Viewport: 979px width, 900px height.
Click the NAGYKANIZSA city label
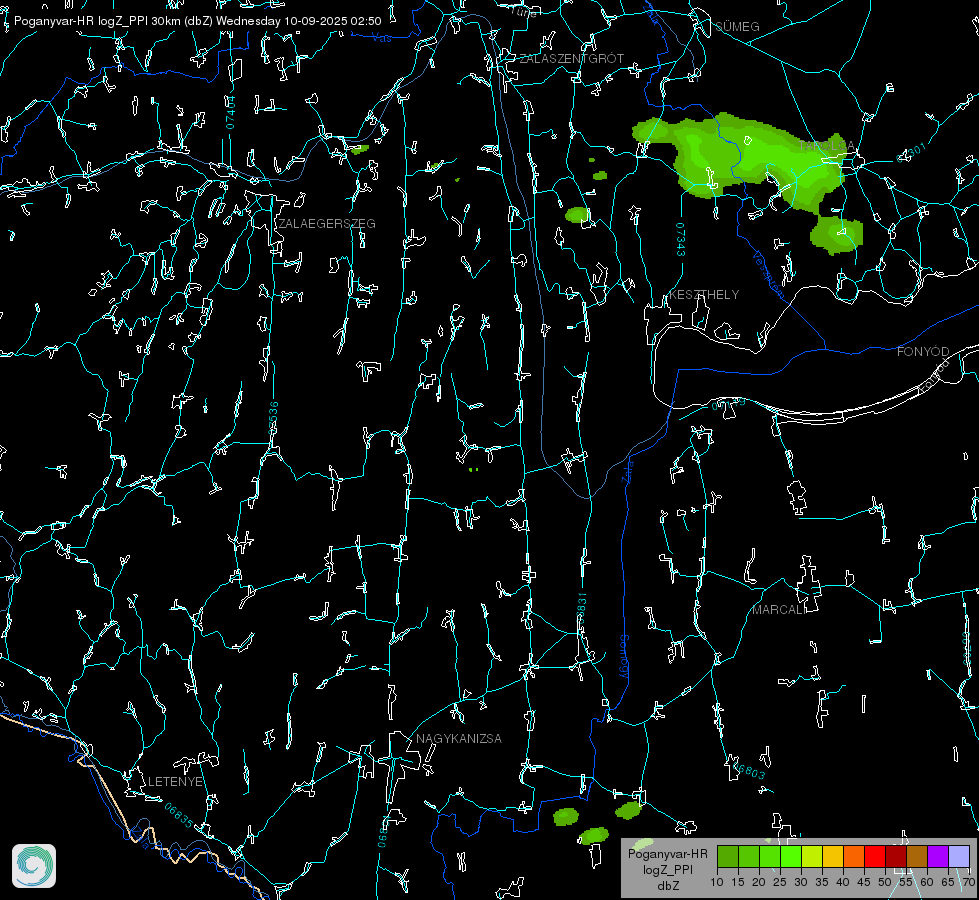point(459,738)
